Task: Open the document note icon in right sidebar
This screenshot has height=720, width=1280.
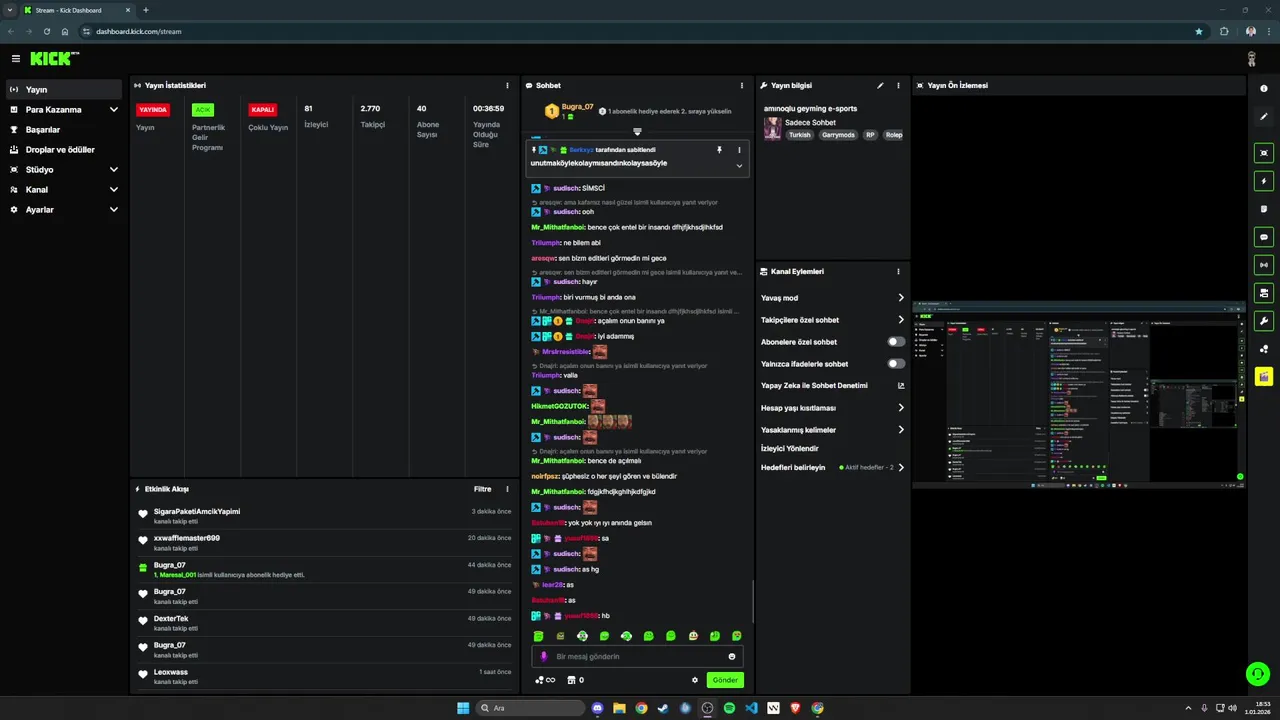Action: click(1264, 209)
